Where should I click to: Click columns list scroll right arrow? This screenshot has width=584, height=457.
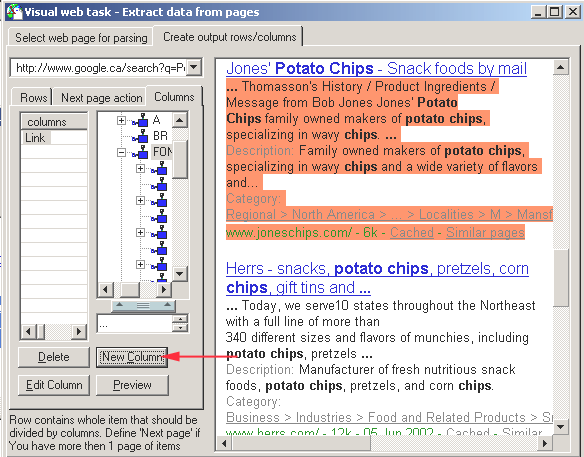[78, 331]
